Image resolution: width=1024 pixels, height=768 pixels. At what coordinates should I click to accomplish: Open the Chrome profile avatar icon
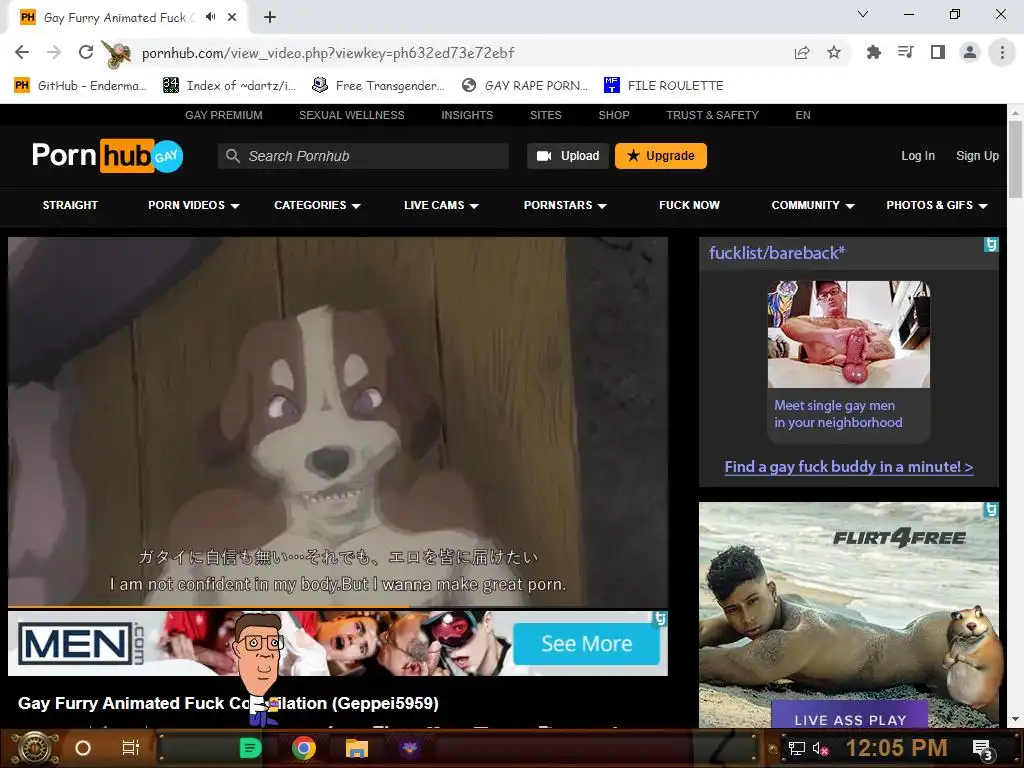point(970,52)
